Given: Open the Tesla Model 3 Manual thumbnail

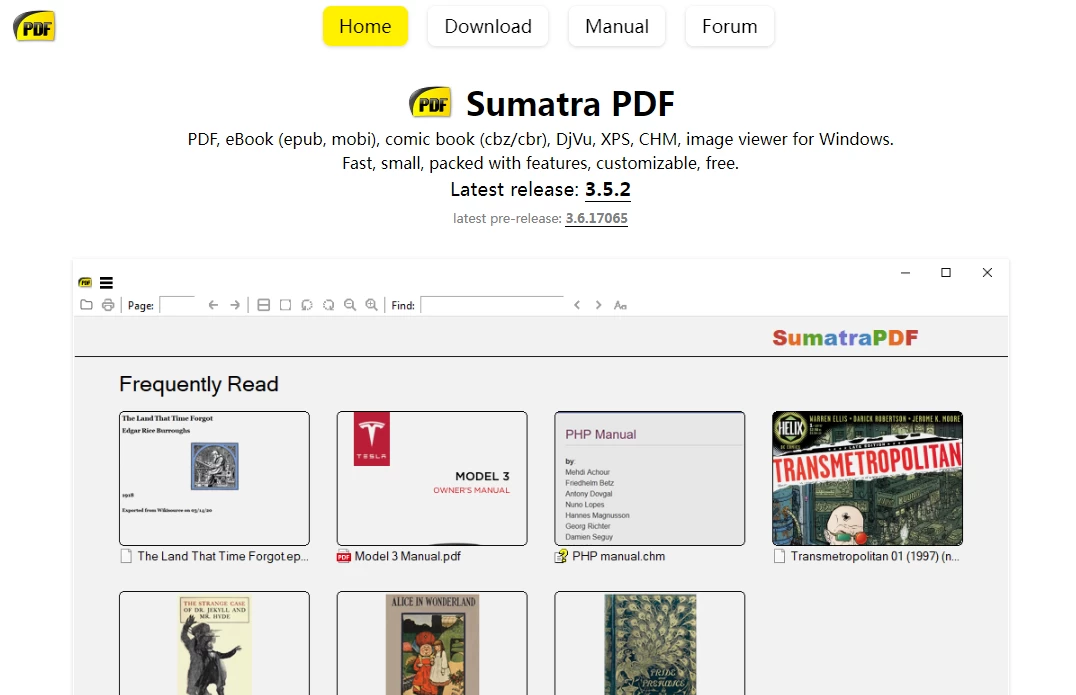Looking at the screenshot, I should click(432, 478).
